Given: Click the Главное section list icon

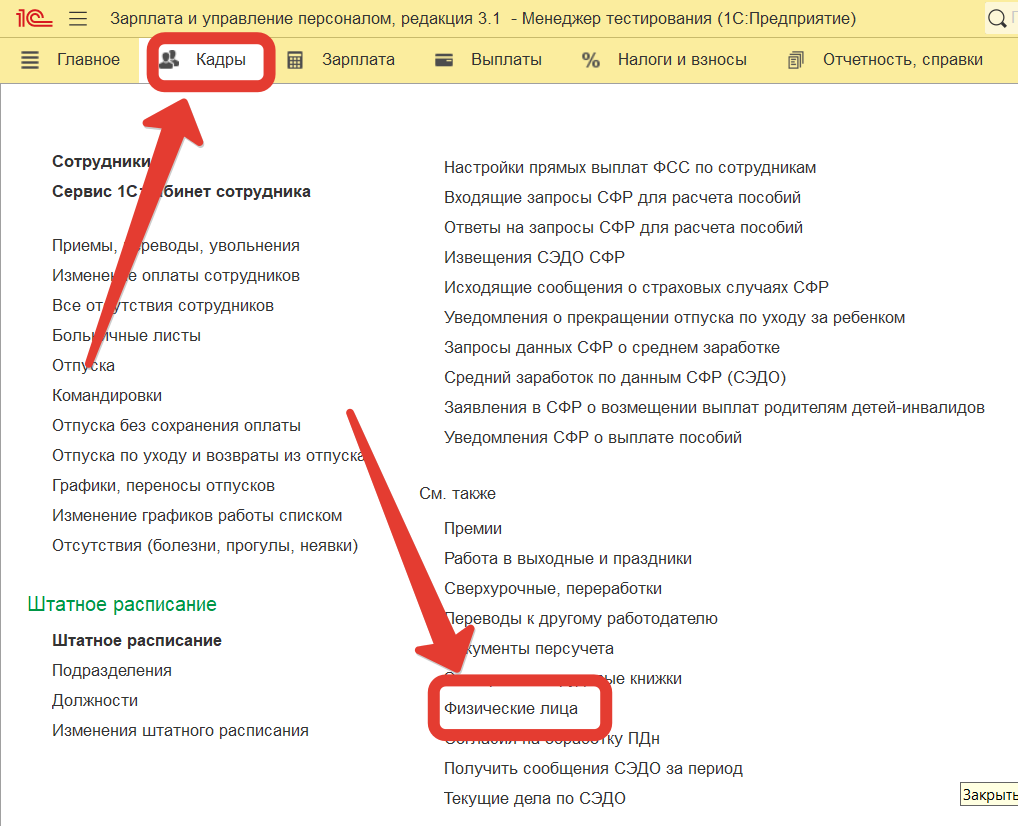Looking at the screenshot, I should pos(30,60).
